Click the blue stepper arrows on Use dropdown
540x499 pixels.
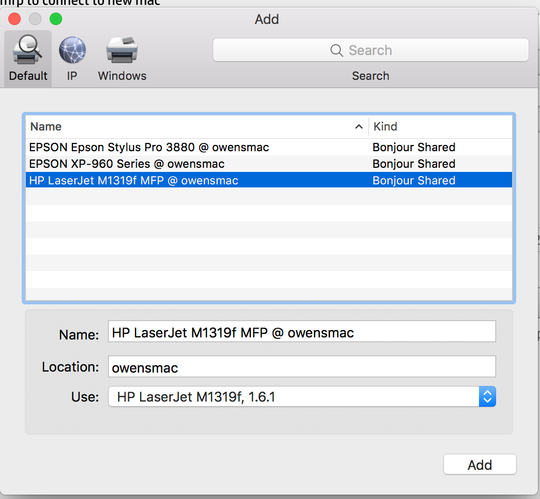(x=487, y=397)
